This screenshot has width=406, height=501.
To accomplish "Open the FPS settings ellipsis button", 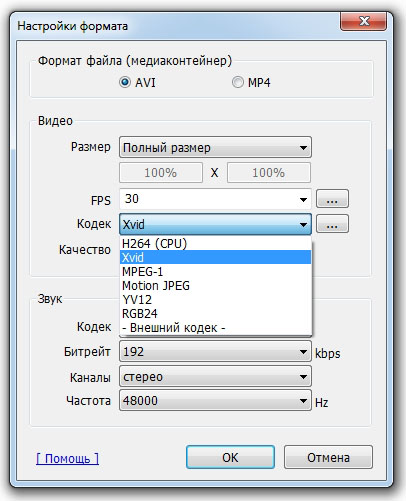I will point(332,199).
